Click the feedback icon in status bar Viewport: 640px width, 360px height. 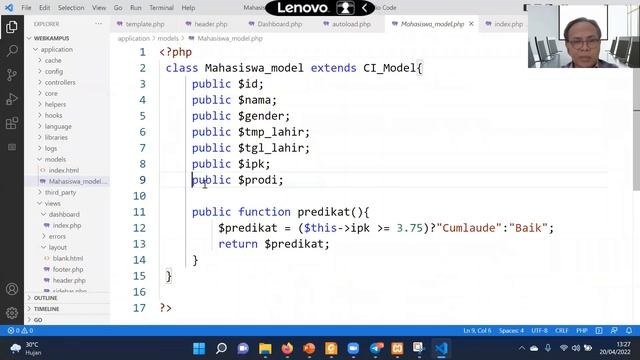coord(614,331)
